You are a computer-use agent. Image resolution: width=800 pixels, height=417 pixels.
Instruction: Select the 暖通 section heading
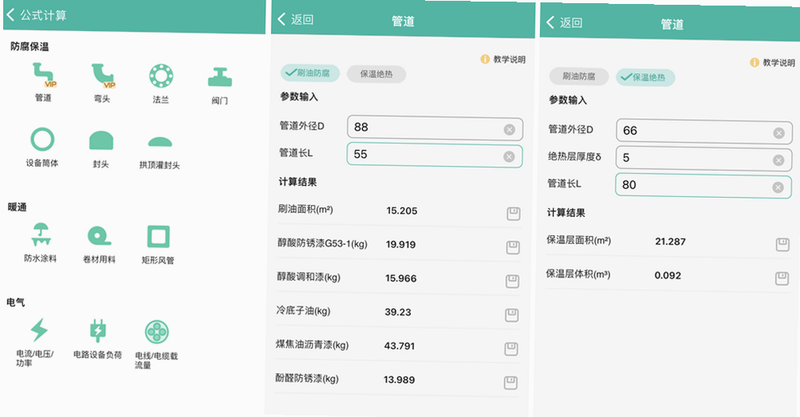point(17,207)
